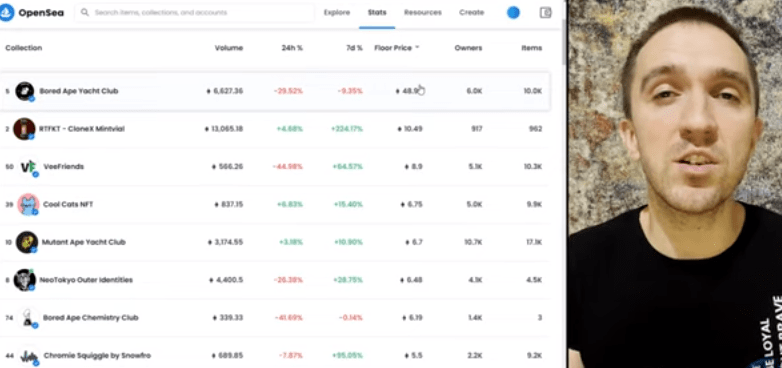This screenshot has height=368, width=782.
Task: Sort by Floor Price dropdown arrow
Action: pyautogui.click(x=417, y=48)
